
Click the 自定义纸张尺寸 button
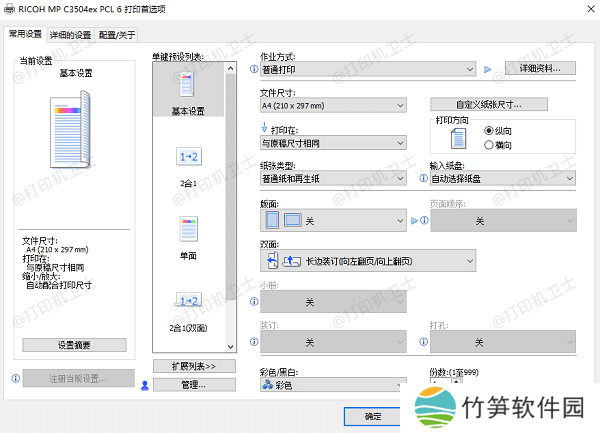[x=489, y=104]
